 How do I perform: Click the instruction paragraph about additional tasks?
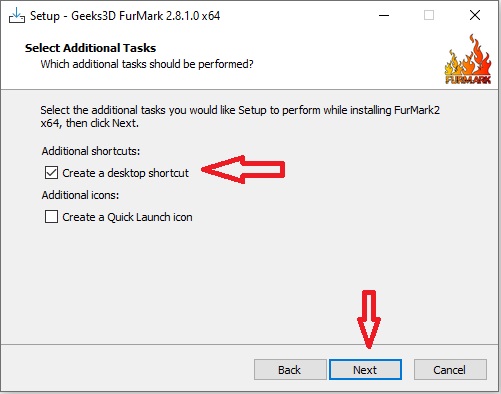pyautogui.click(x=240, y=117)
